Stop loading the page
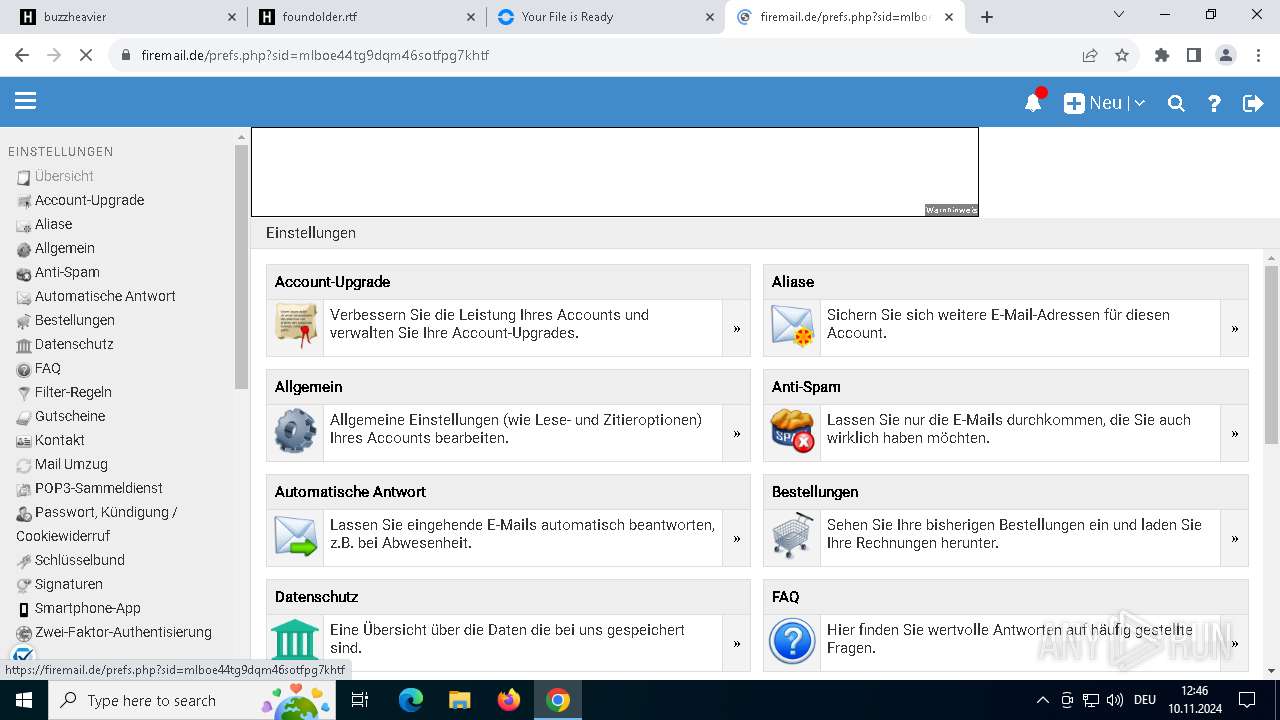This screenshot has height=720, width=1280. [86, 55]
